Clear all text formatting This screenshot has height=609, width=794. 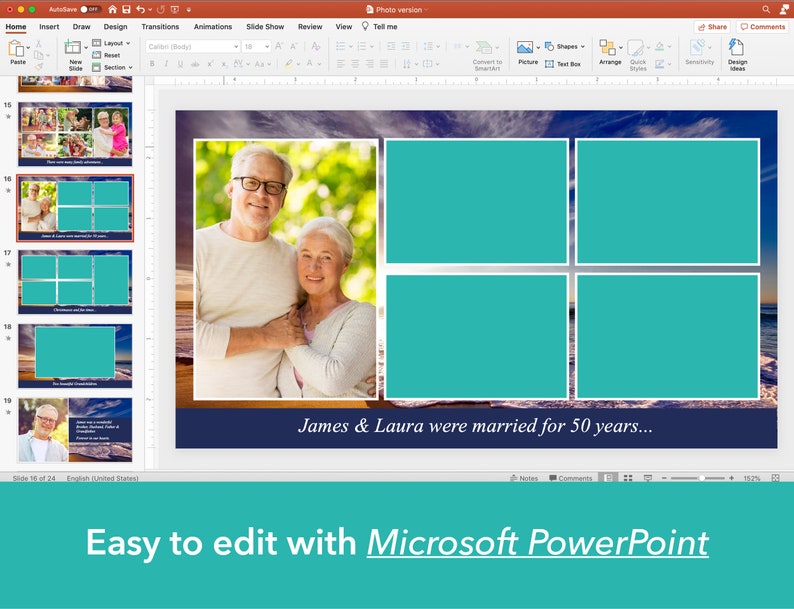(316, 46)
